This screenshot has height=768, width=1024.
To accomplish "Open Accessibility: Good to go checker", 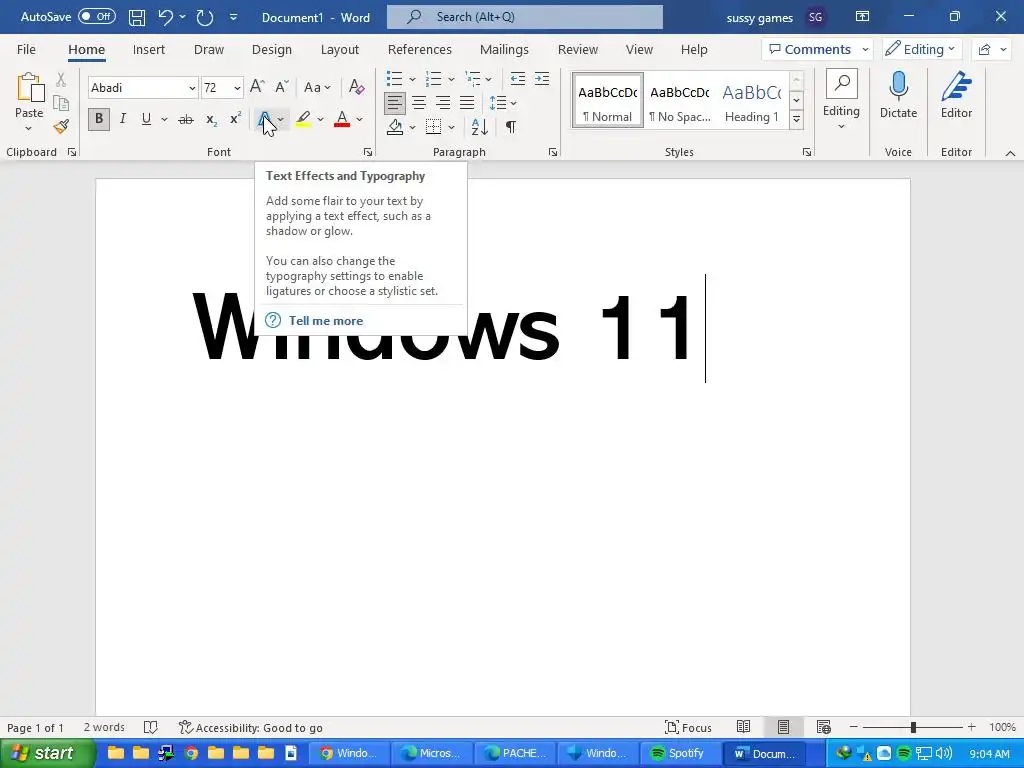I will click(251, 727).
